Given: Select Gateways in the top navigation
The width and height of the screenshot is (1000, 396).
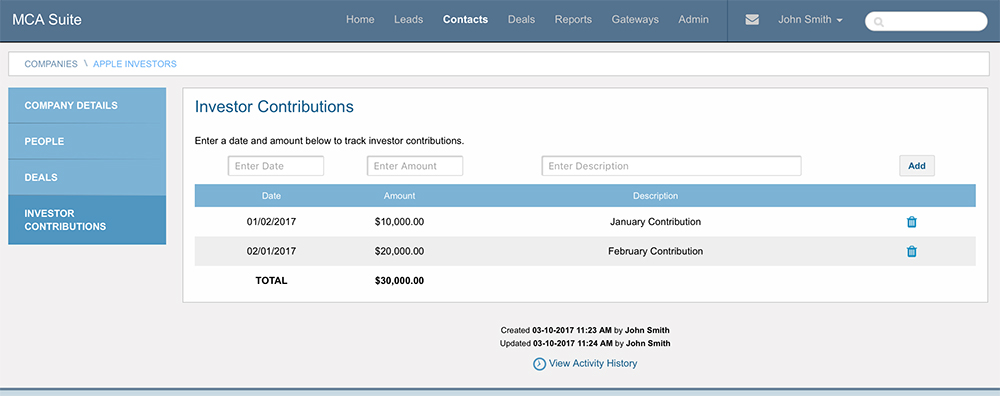Looking at the screenshot, I should (x=635, y=20).
